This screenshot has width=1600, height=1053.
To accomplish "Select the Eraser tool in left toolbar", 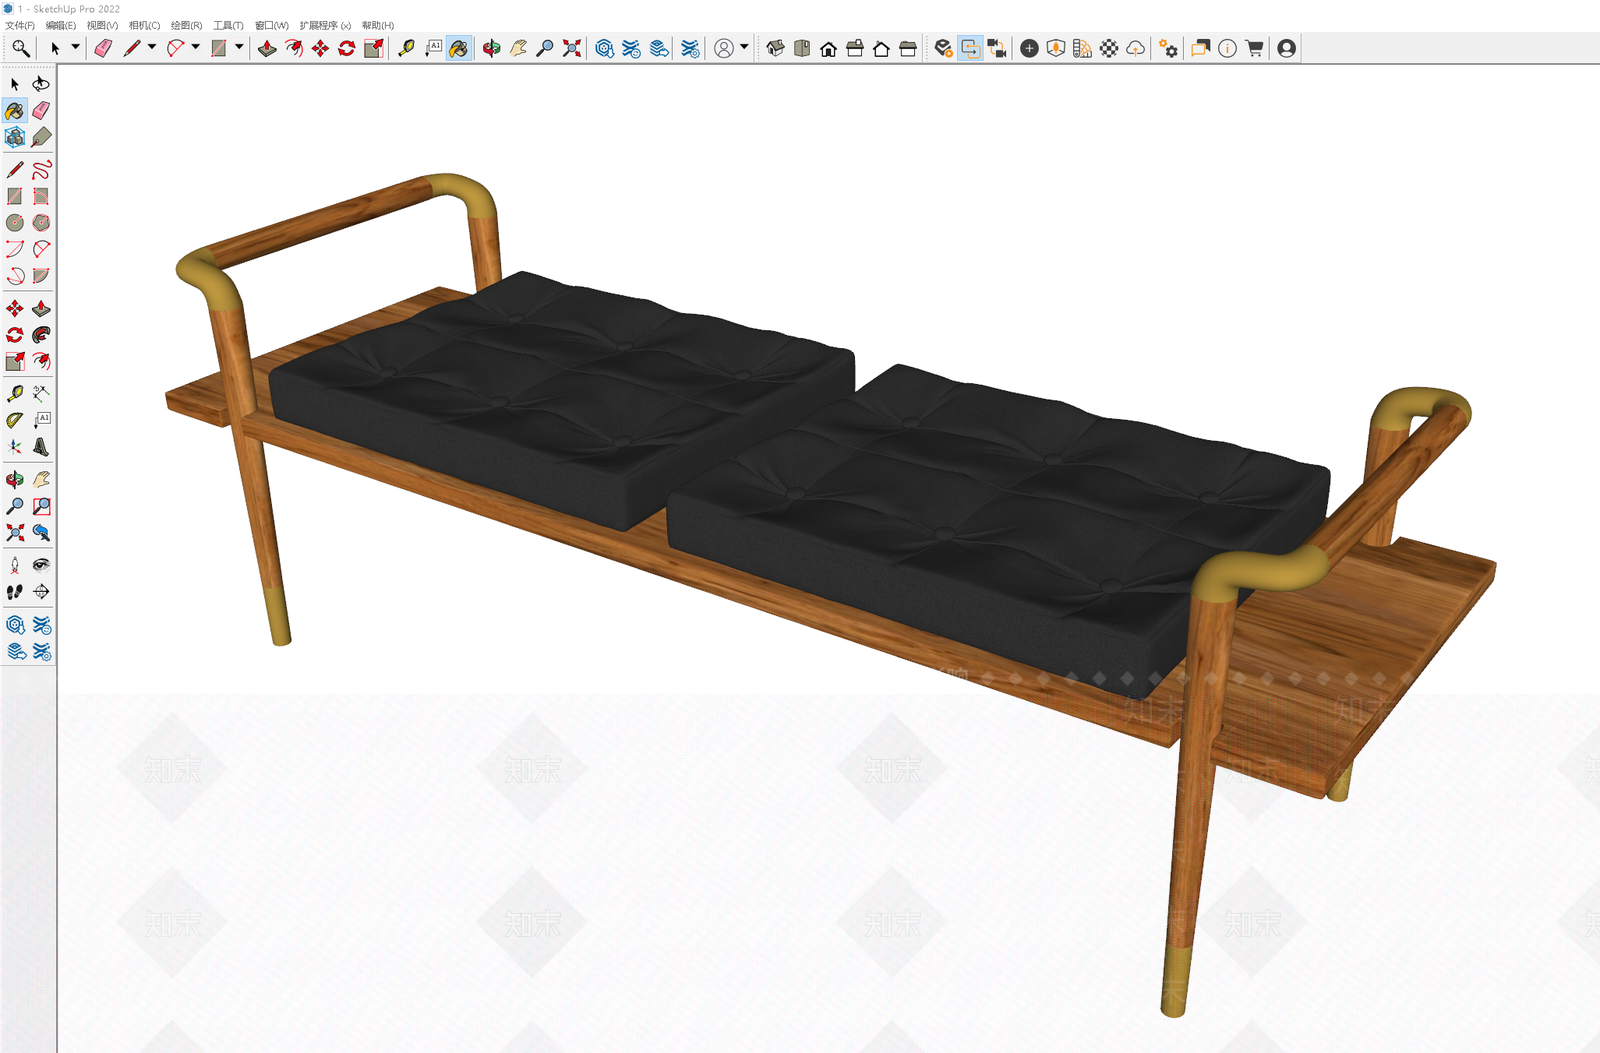I will pyautogui.click(x=41, y=111).
